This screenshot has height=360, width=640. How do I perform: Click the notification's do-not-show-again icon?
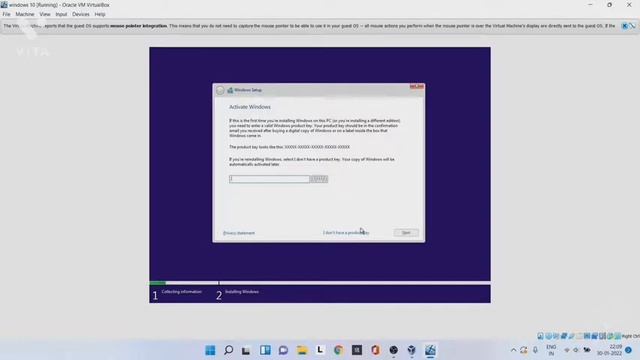(633, 26)
